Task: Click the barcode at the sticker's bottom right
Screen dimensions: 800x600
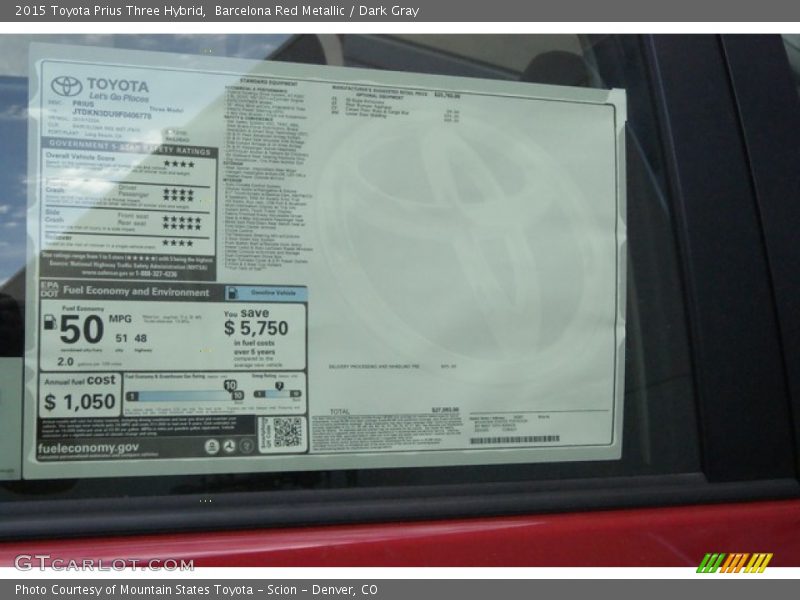Action: point(514,440)
